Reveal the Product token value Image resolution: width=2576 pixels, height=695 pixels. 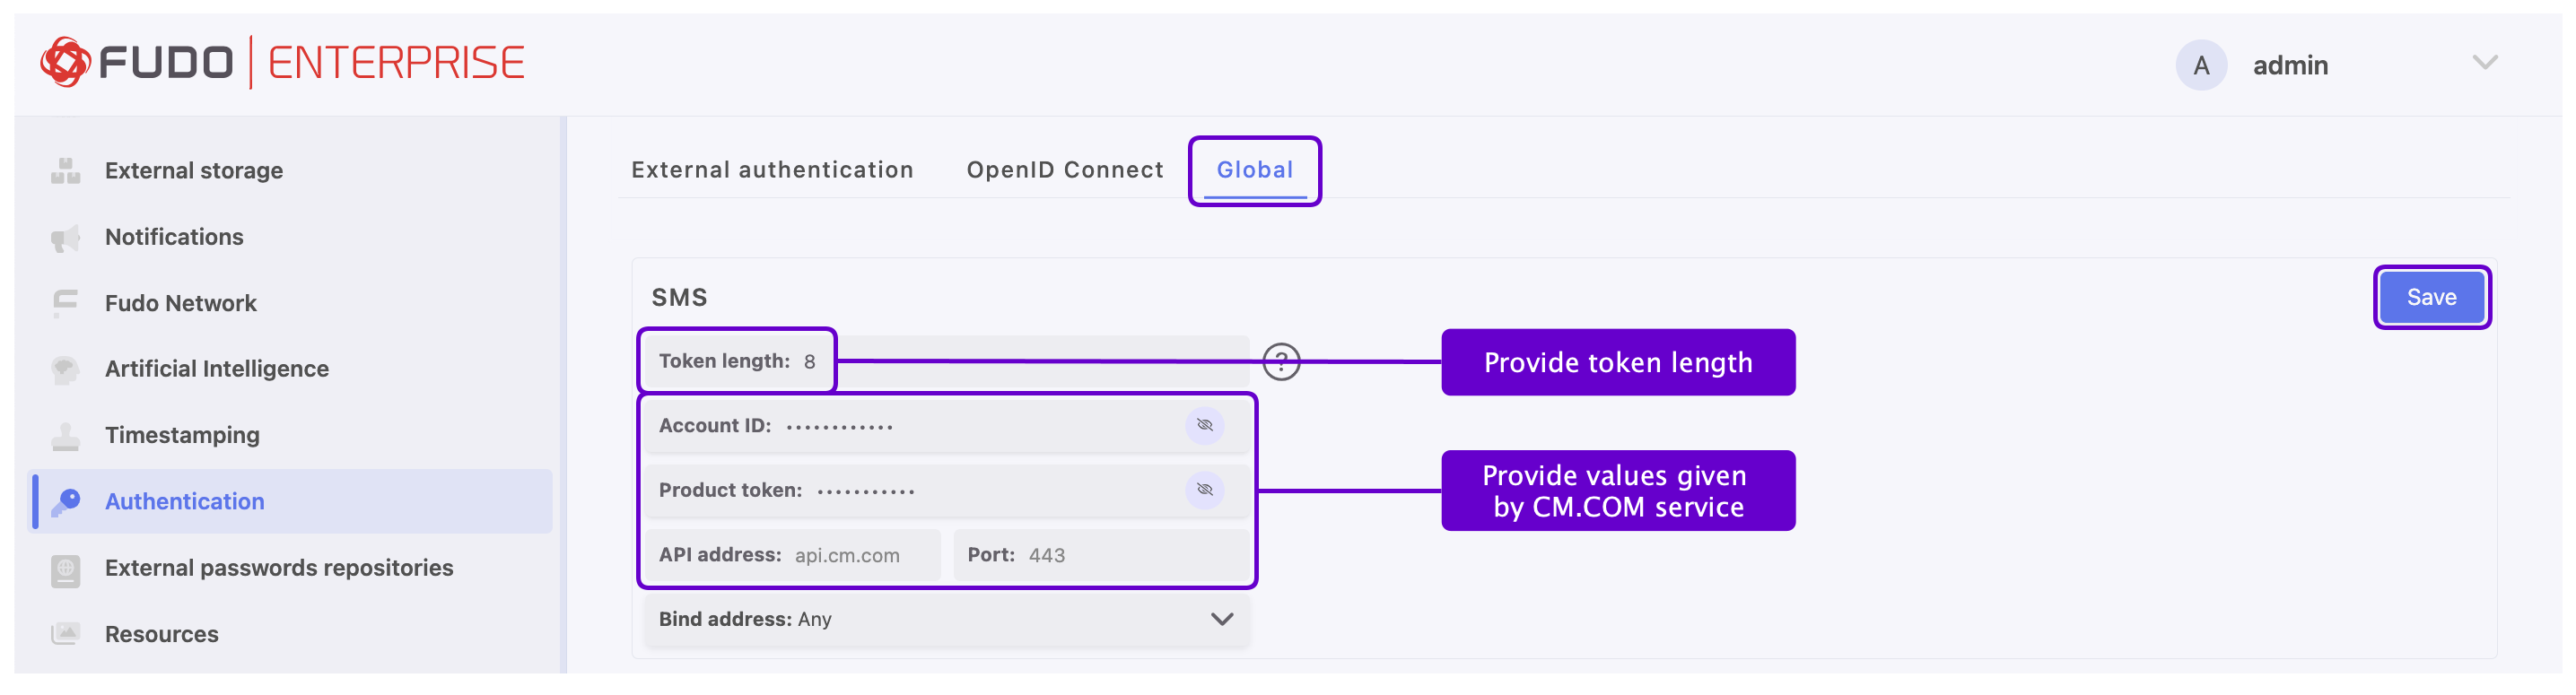tap(1204, 490)
